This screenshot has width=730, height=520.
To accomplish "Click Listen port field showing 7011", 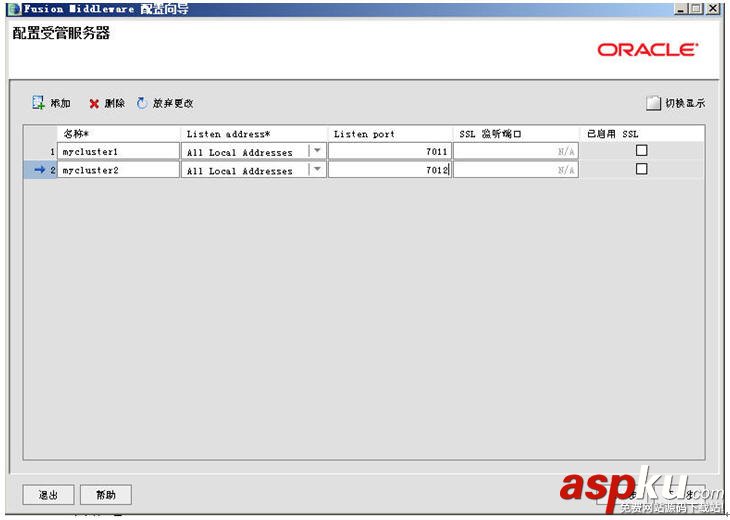I will click(390, 151).
